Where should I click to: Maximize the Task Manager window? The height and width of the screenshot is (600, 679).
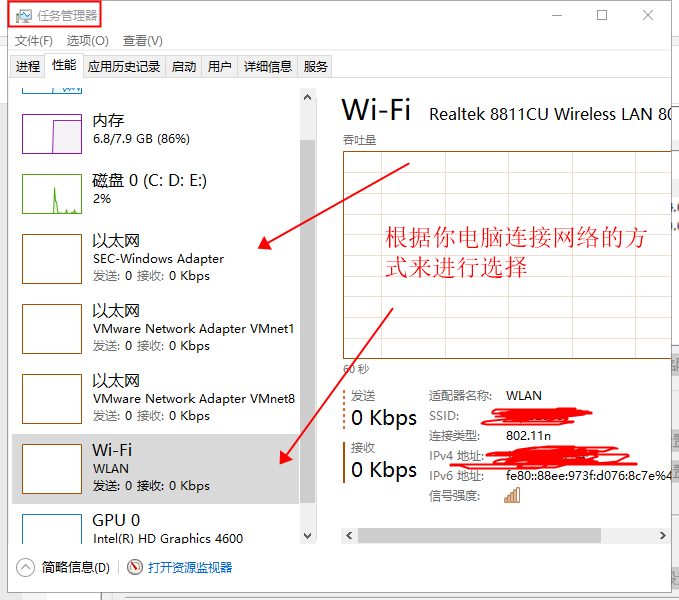[x=602, y=16]
